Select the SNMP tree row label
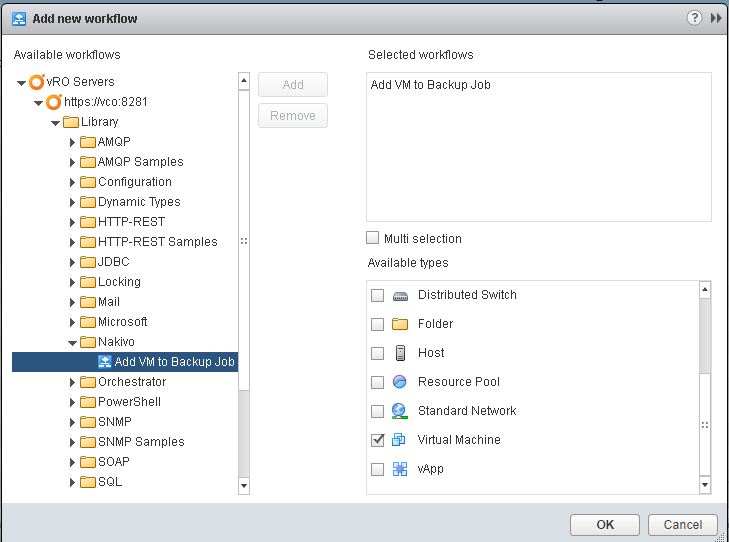This screenshot has height=542, width=729. (x=115, y=422)
